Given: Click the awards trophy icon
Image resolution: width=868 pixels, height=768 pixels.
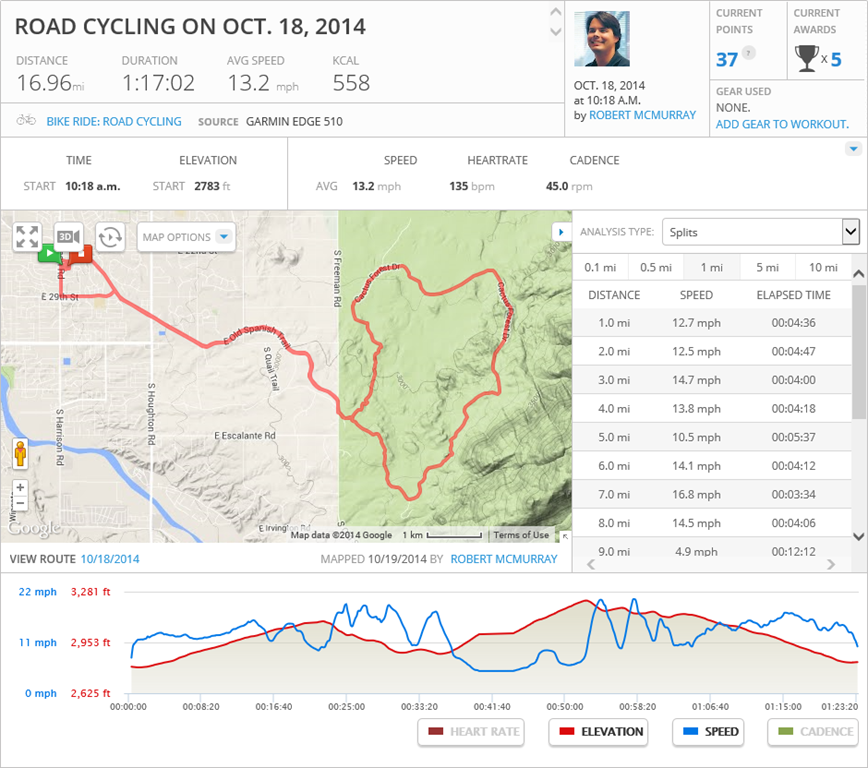Looking at the screenshot, I should [806, 59].
